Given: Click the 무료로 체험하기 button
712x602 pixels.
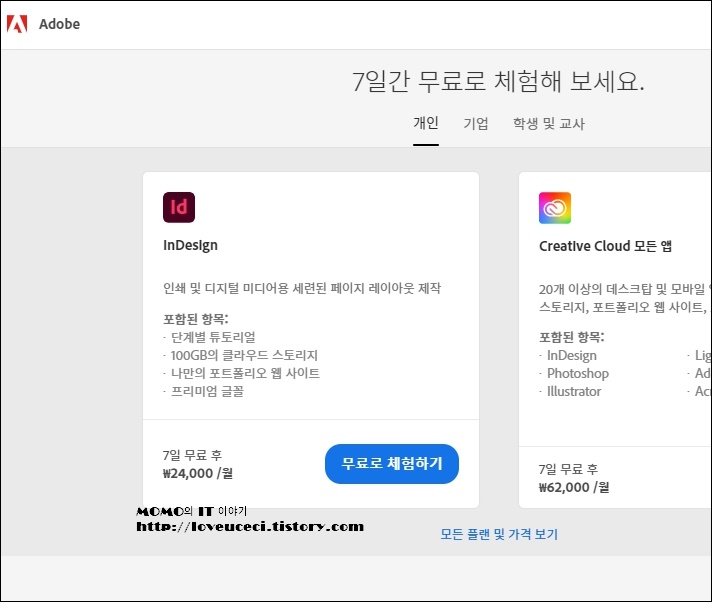Looking at the screenshot, I should [392, 464].
